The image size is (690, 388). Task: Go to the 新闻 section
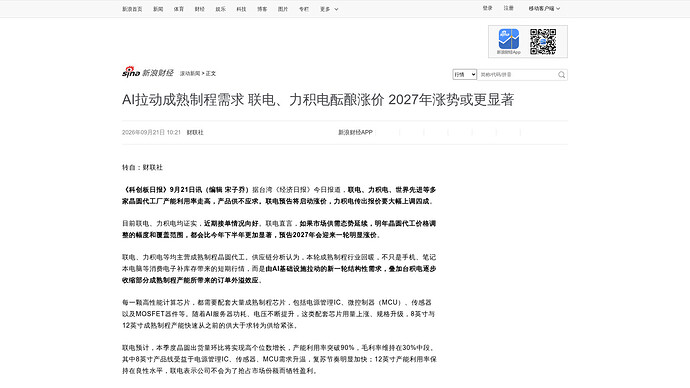coord(158,9)
